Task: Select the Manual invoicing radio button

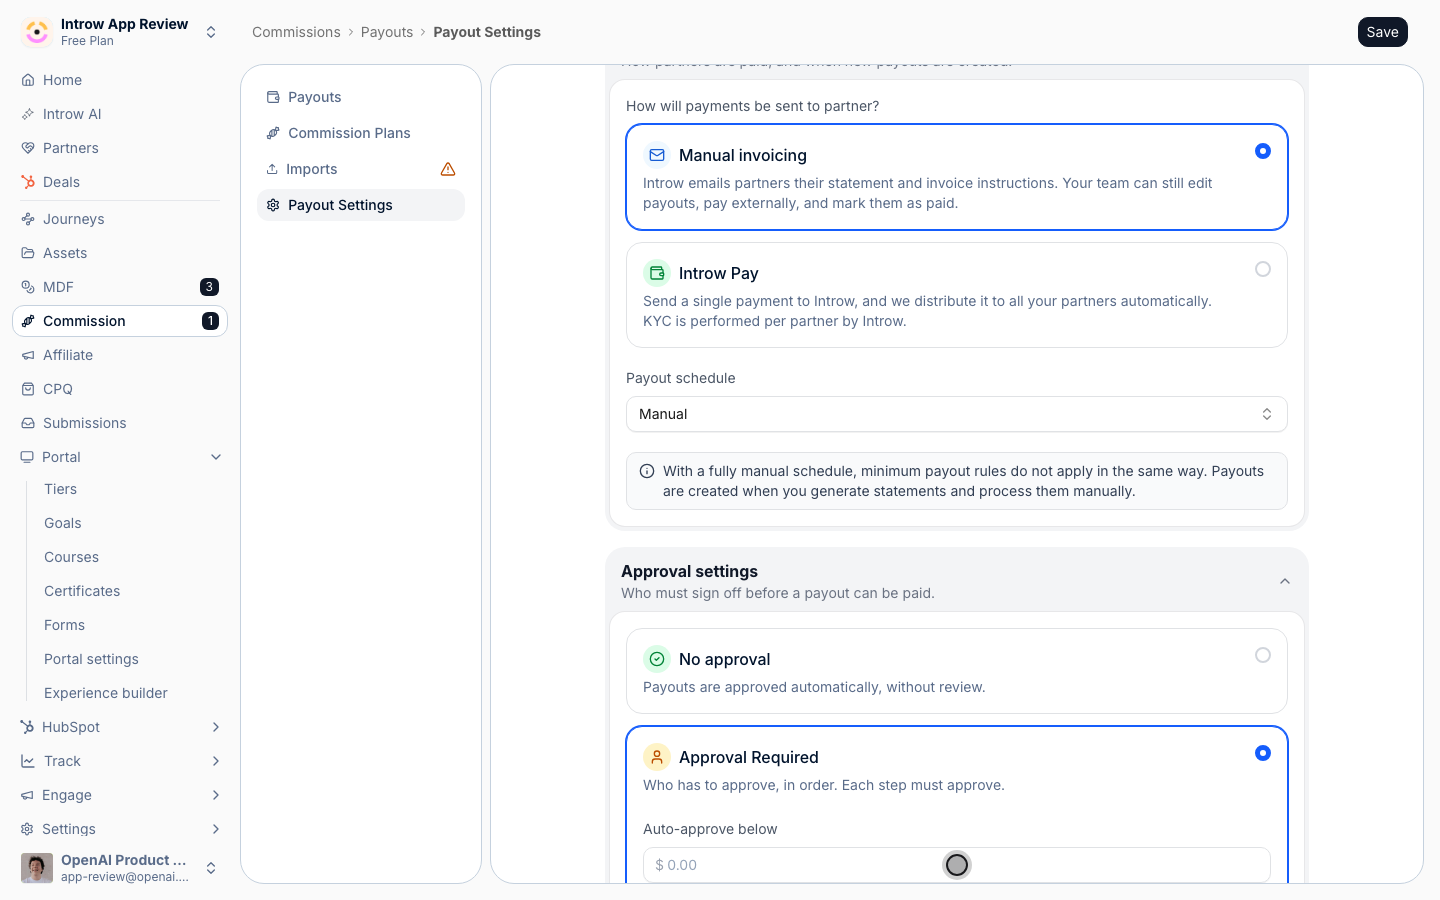Action: (x=1263, y=151)
